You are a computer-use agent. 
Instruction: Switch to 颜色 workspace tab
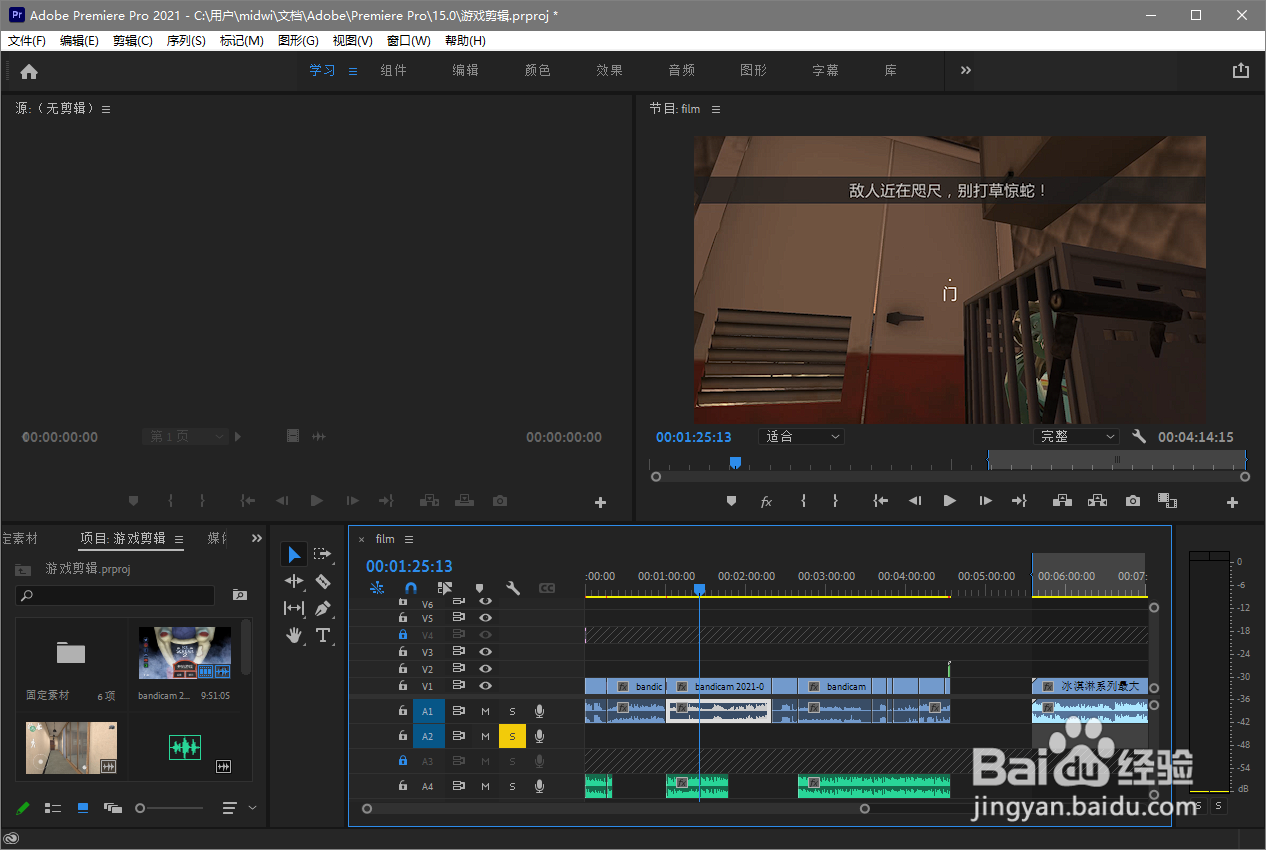pyautogui.click(x=537, y=70)
